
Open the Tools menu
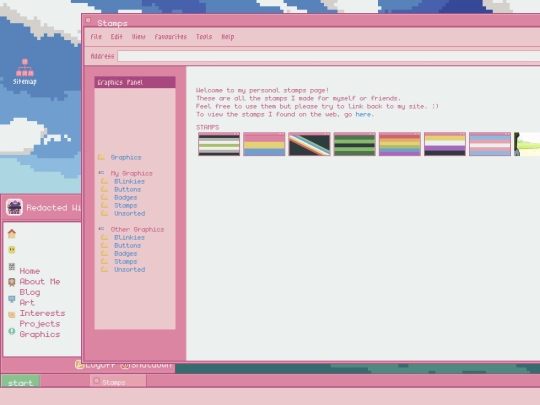204,37
